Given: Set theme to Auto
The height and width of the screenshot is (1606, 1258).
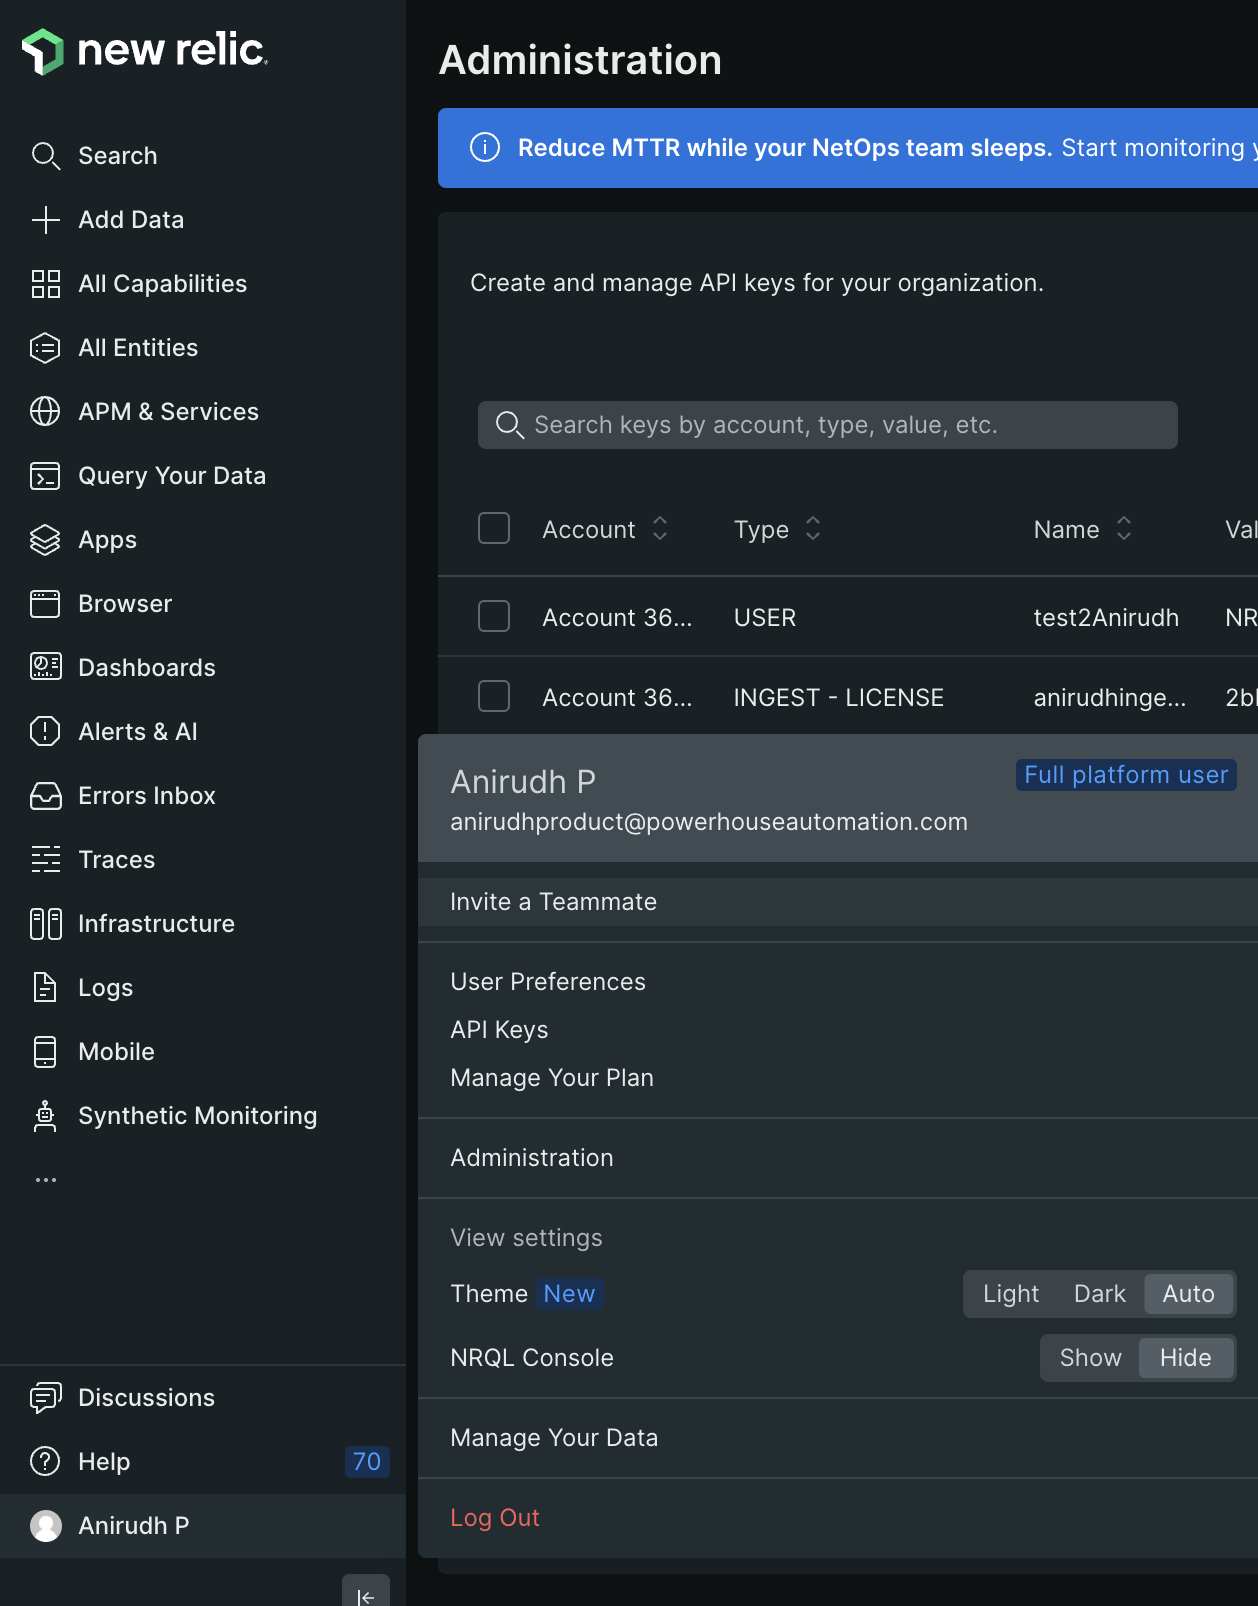Looking at the screenshot, I should [1188, 1294].
